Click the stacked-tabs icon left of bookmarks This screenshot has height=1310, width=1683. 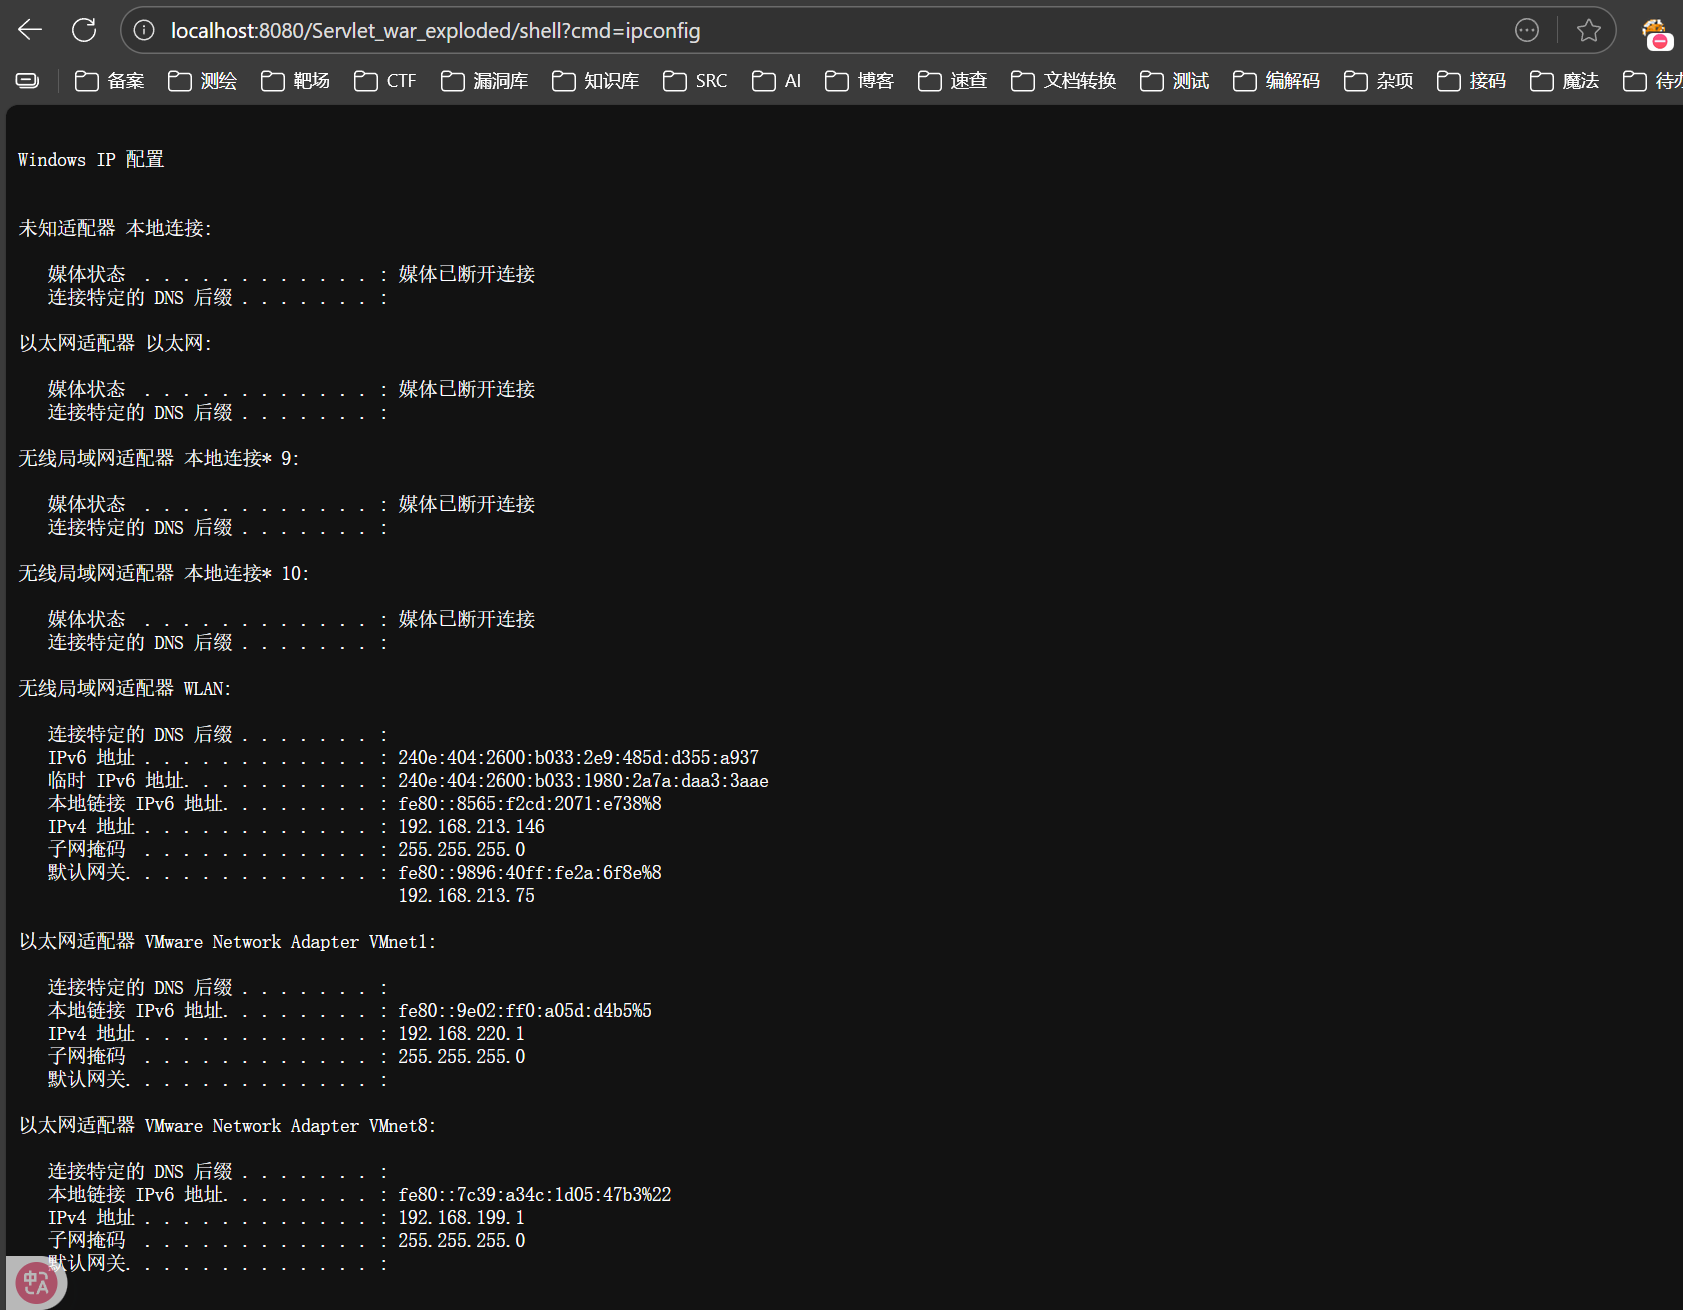click(28, 81)
